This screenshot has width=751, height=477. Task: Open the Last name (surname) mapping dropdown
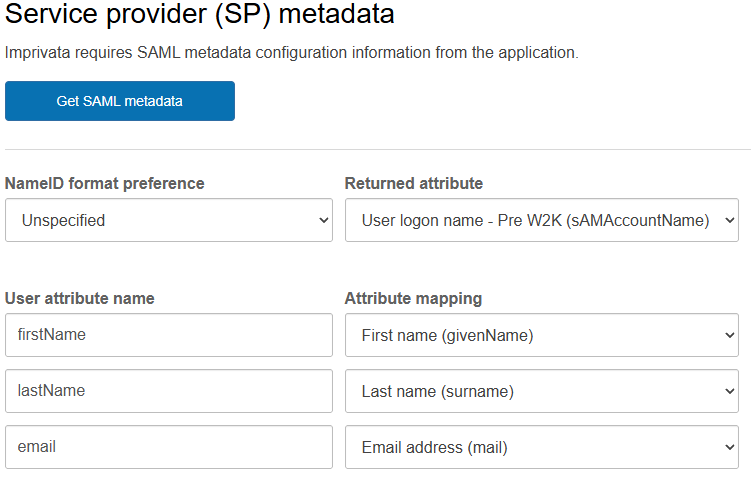(542, 391)
